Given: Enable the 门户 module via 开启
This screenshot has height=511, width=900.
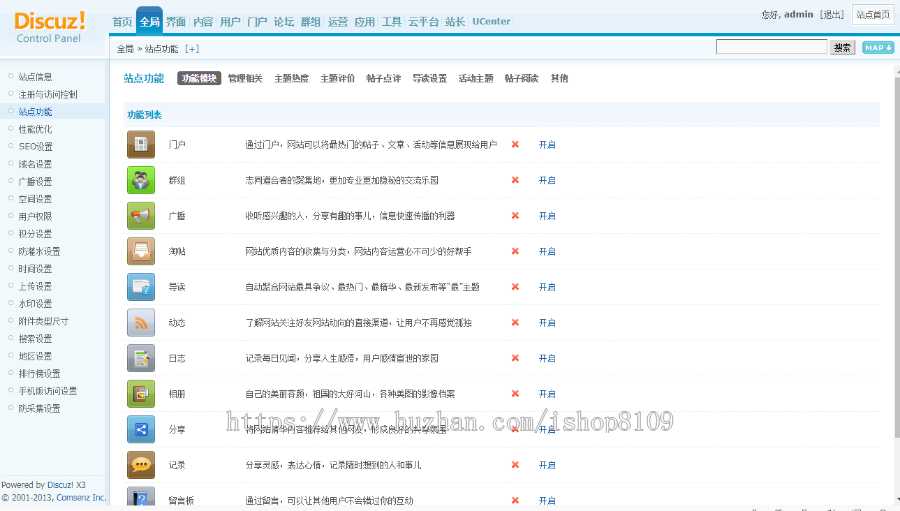Looking at the screenshot, I should tap(547, 145).
